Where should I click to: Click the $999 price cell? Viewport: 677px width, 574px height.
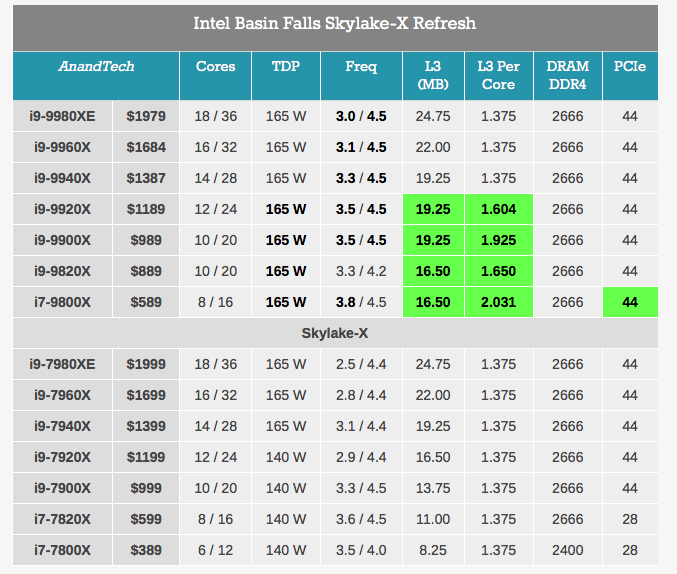pos(146,488)
